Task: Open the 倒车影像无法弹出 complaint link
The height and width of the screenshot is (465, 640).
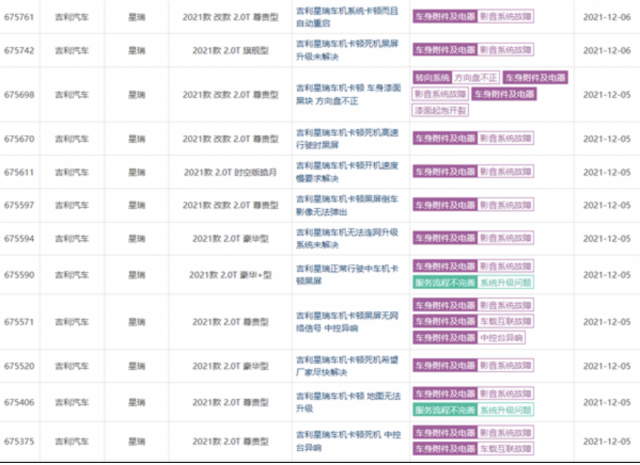Action: click(347, 205)
